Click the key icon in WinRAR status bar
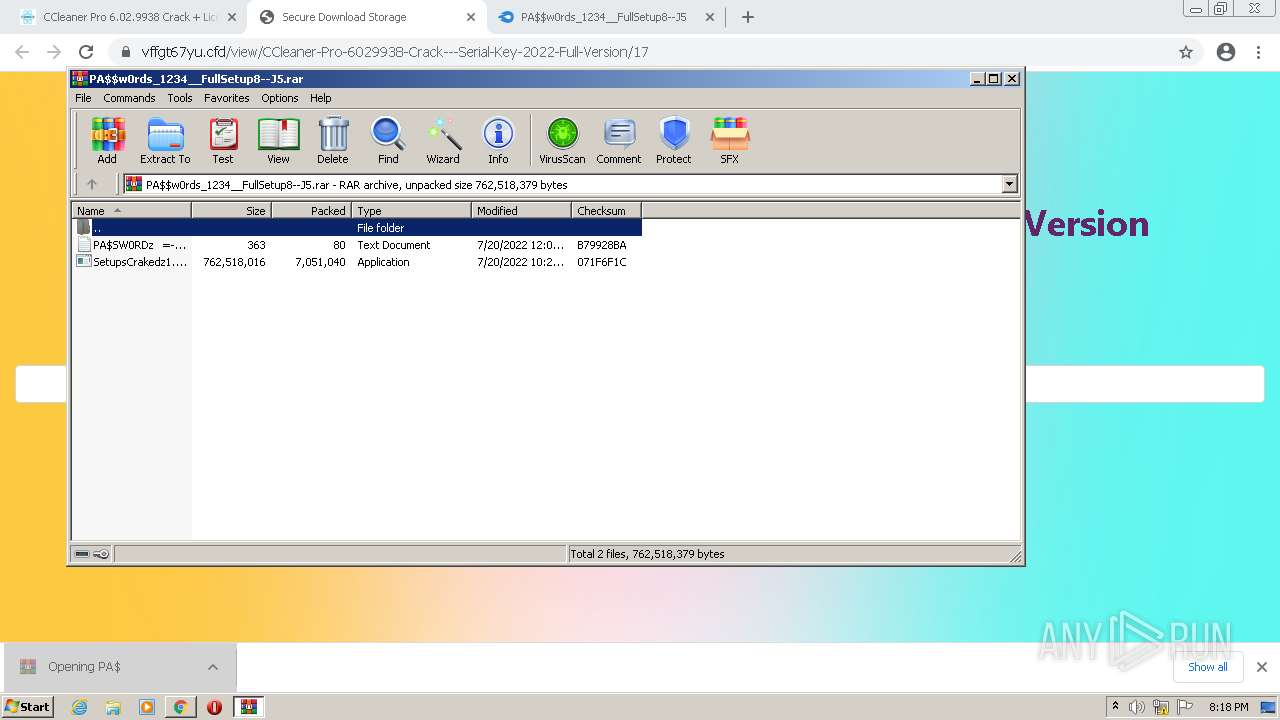 (101, 554)
